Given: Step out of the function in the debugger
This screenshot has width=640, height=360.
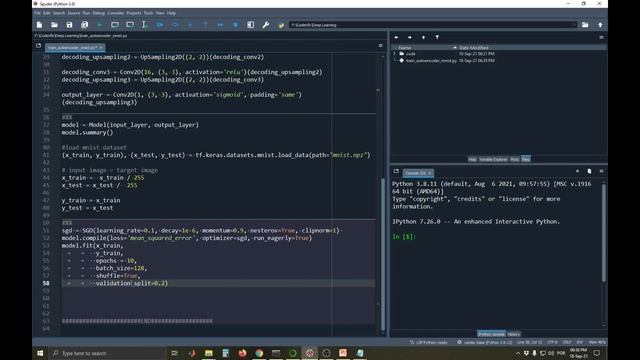Looking at the screenshot, I should click(x=205, y=25).
